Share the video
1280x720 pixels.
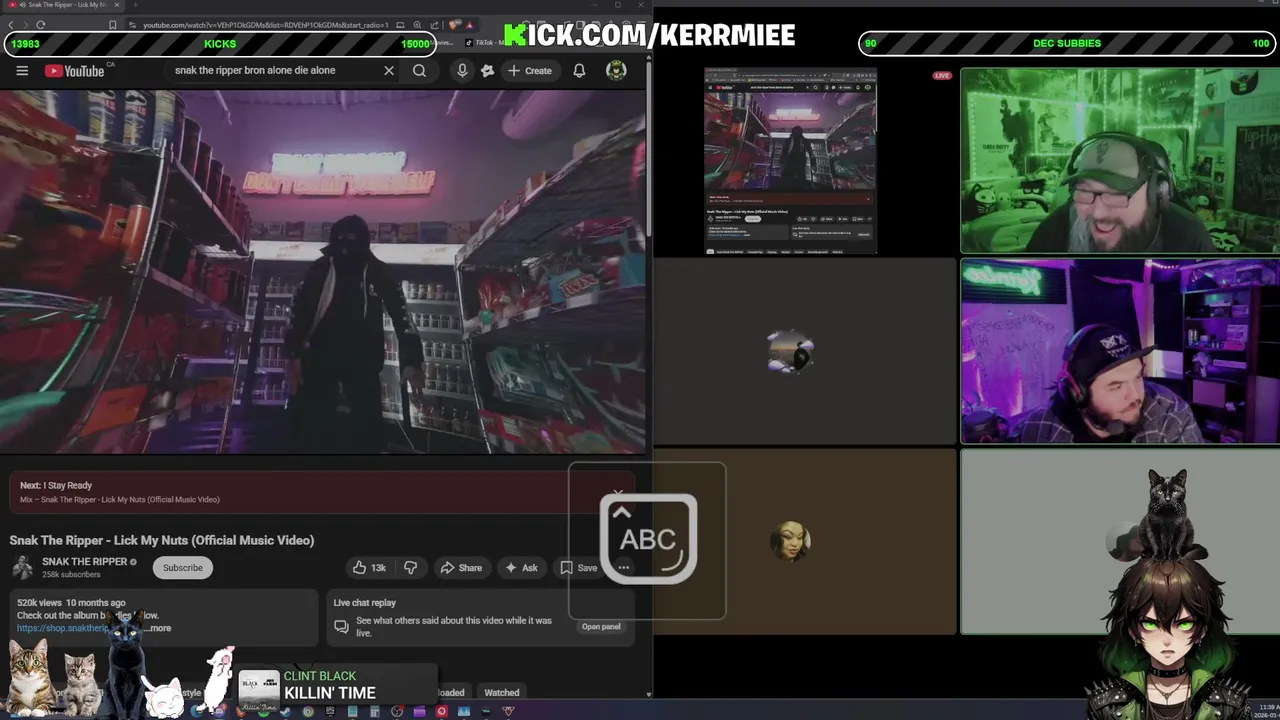[461, 568]
